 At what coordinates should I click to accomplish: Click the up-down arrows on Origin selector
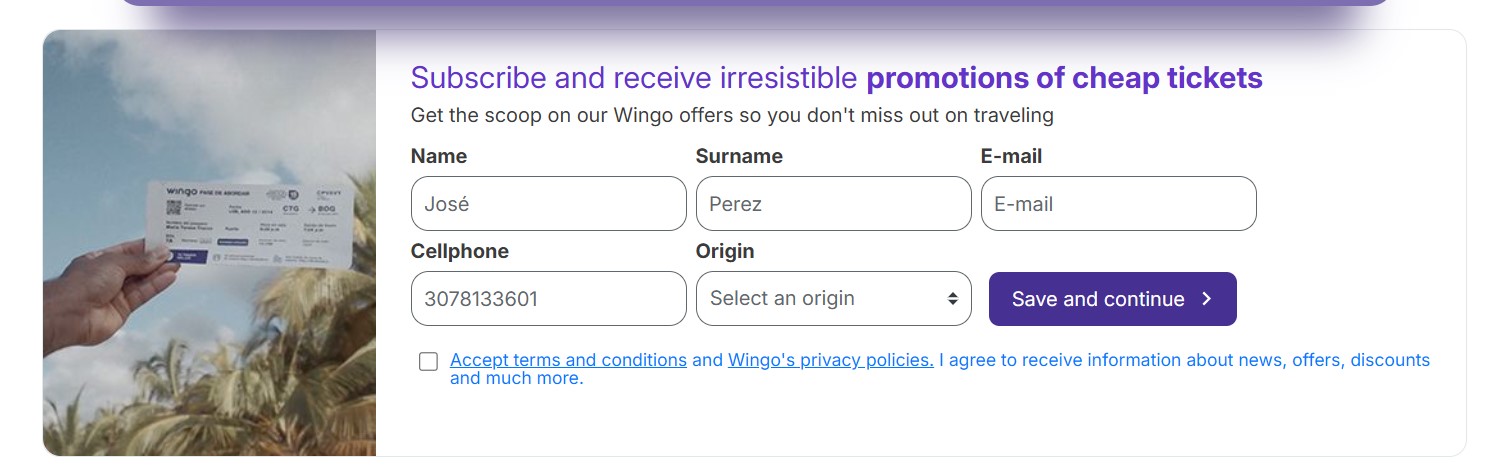pos(953,299)
